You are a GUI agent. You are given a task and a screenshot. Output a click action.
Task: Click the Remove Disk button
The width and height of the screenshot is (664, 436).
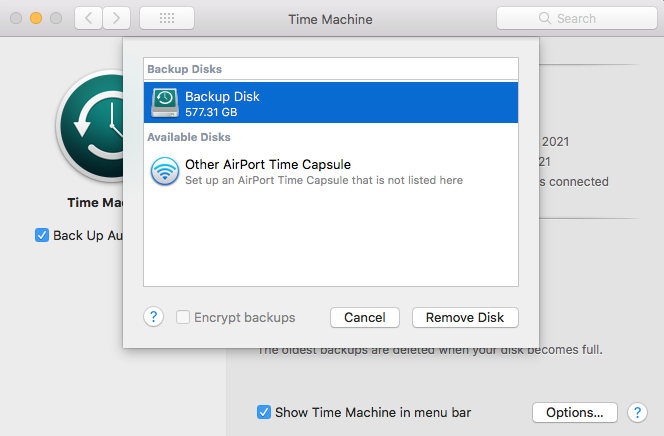[x=465, y=317]
